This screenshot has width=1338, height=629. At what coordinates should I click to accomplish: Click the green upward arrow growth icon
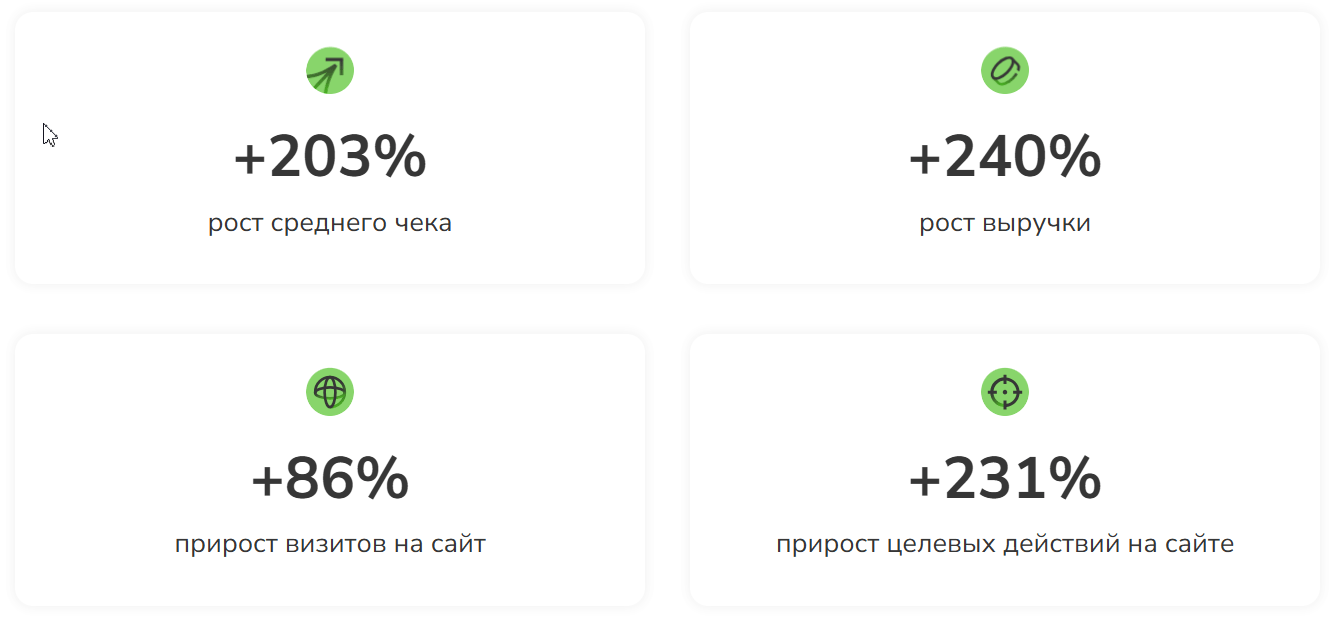(x=330, y=71)
